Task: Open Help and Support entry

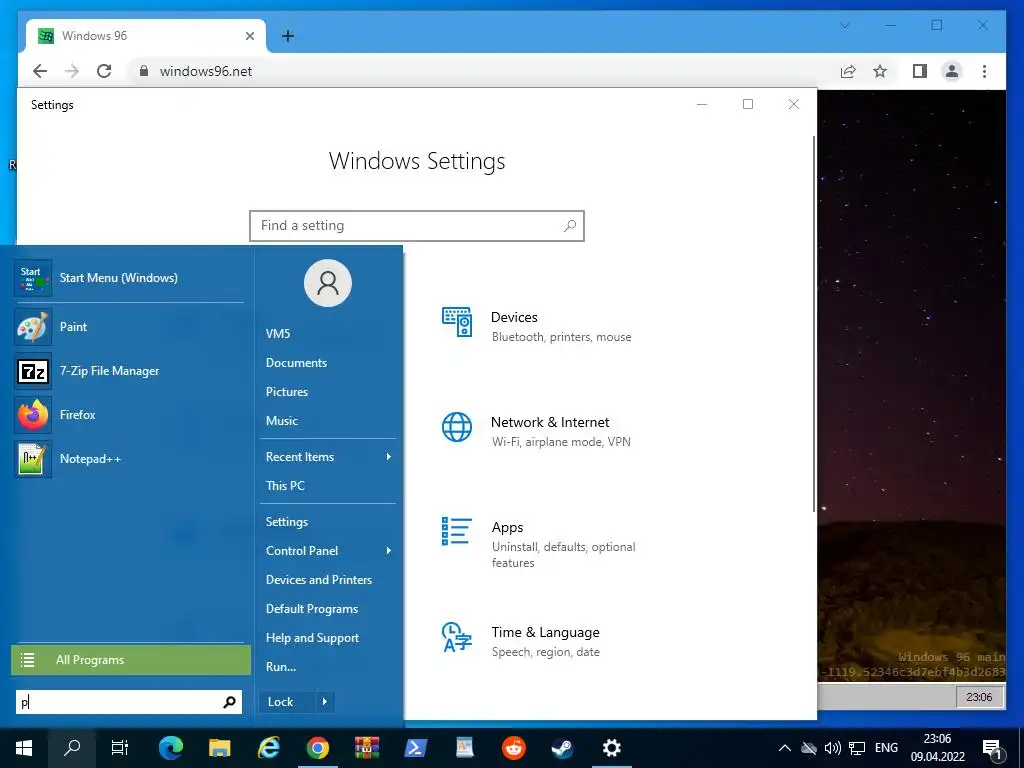Action: 312,638
